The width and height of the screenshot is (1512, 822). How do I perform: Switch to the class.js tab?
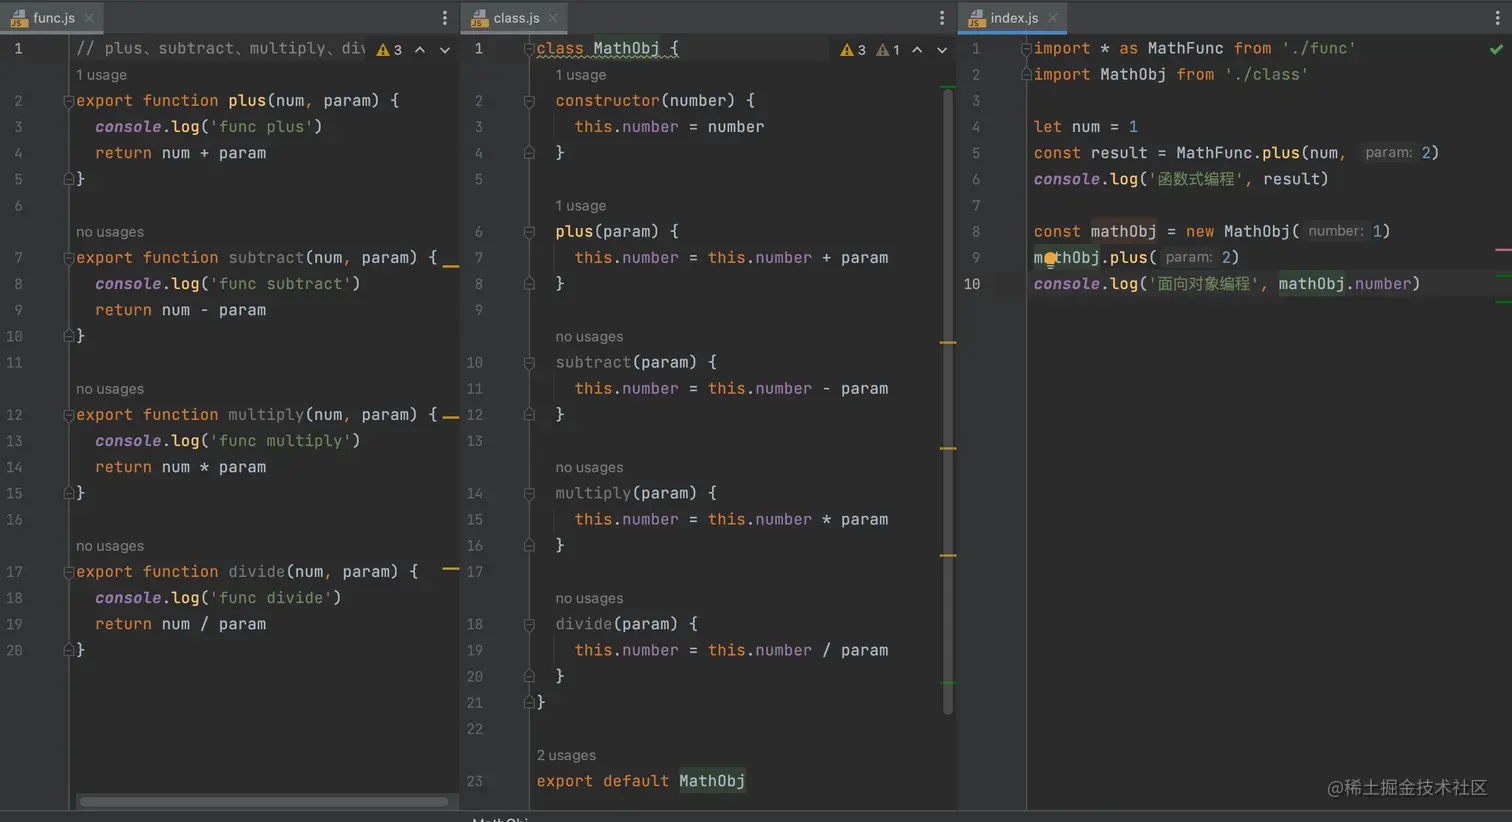pos(516,18)
